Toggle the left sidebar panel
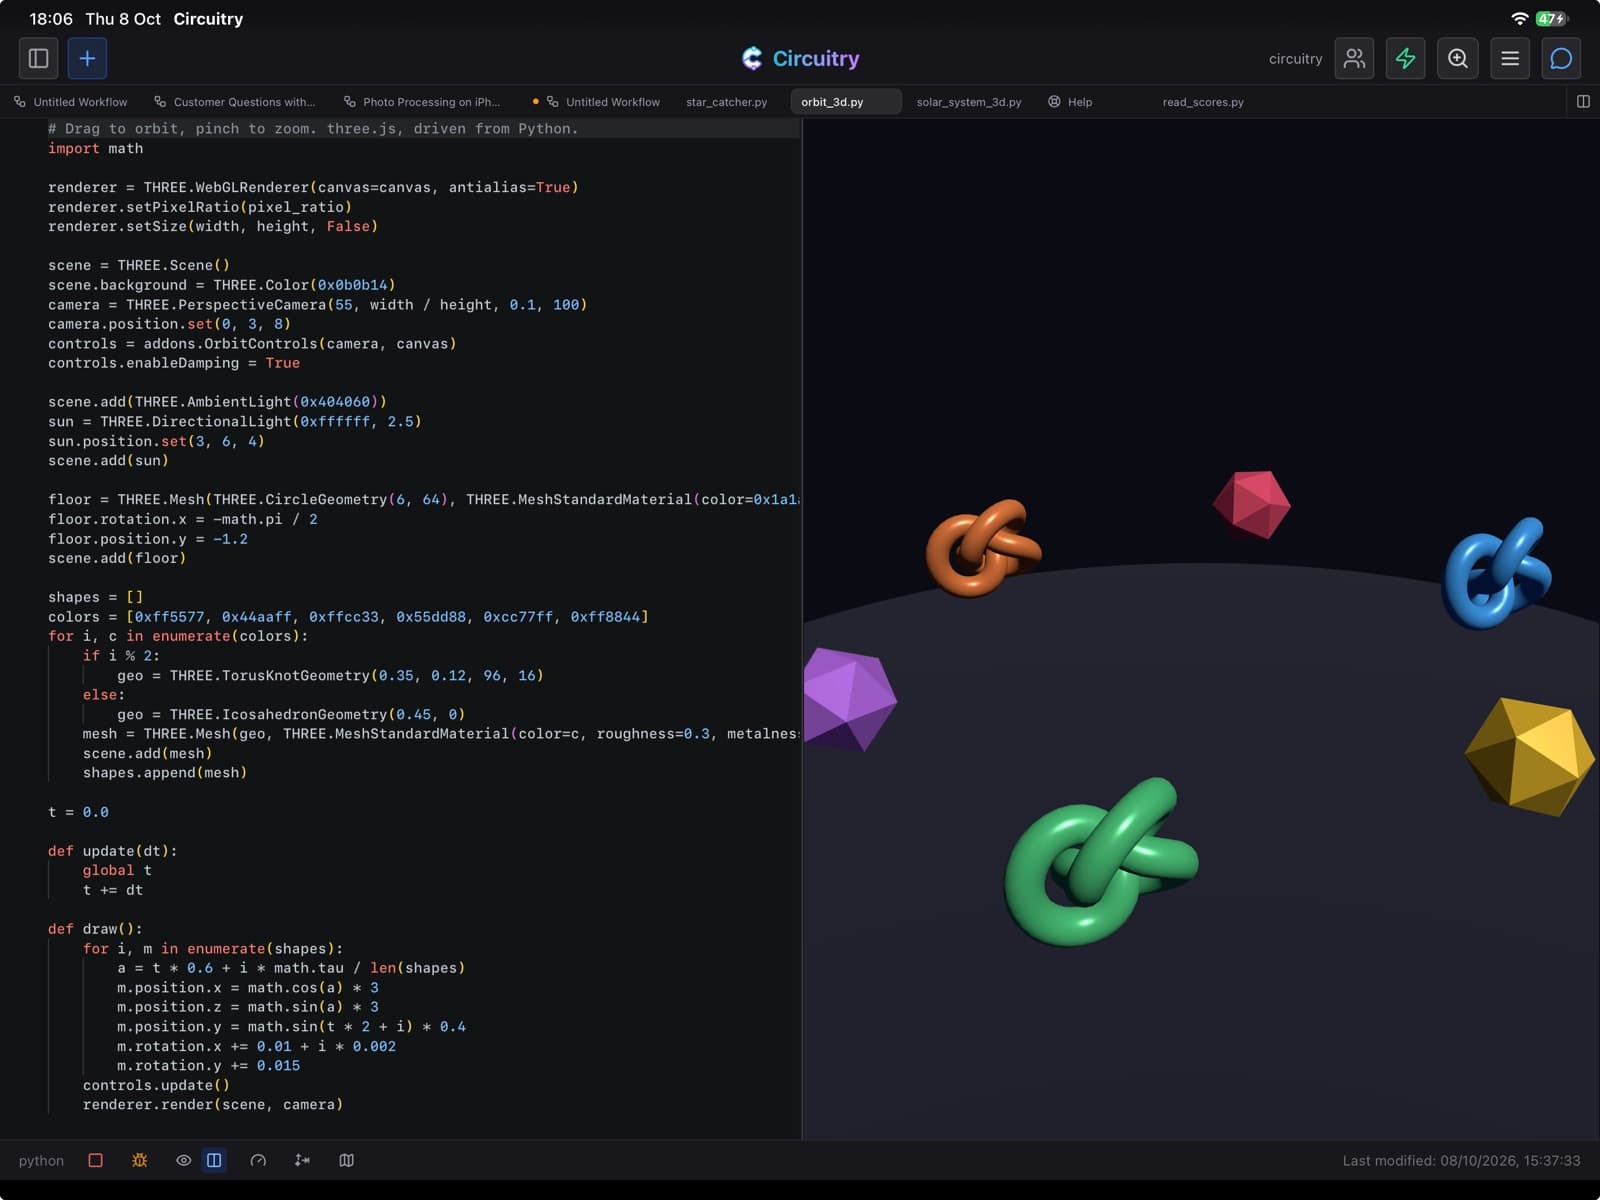 (38, 58)
